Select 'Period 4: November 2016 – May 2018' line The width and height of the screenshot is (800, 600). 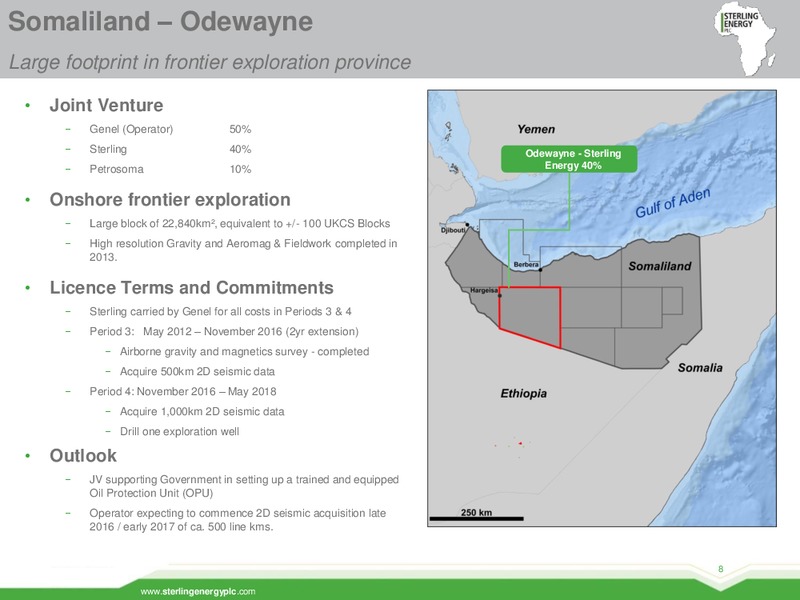click(x=183, y=391)
